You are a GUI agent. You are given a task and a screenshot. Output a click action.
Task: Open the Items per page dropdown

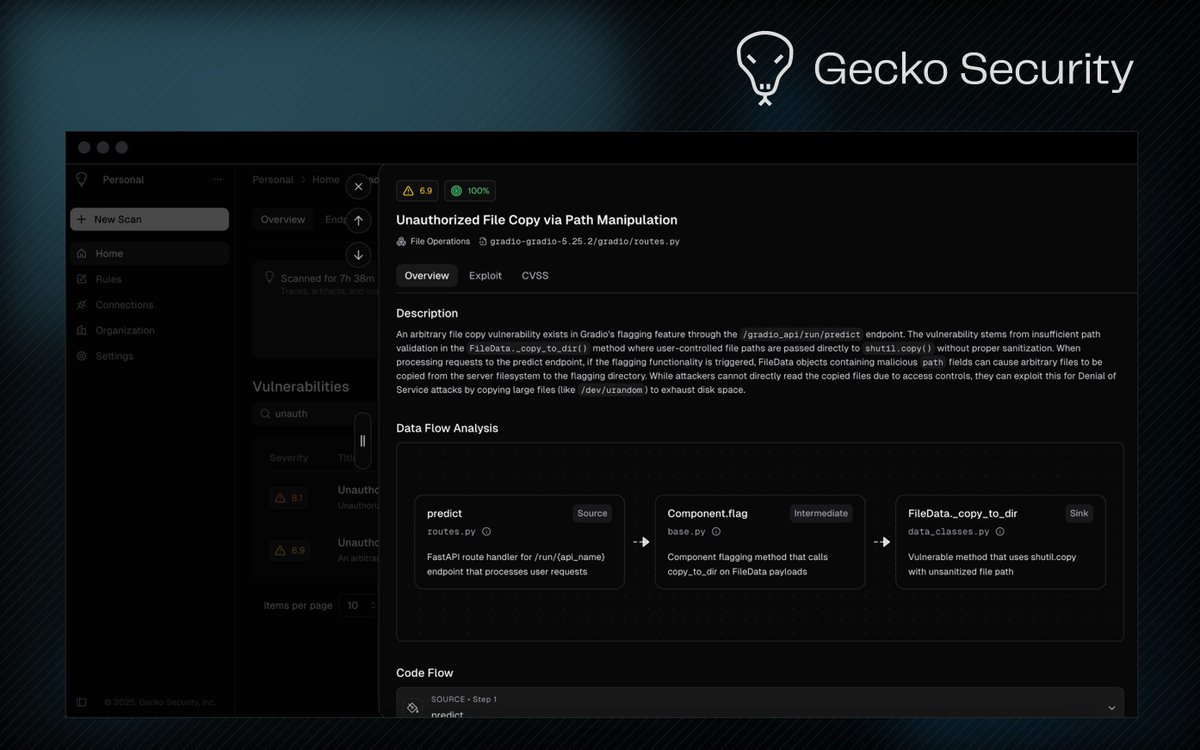click(358, 605)
